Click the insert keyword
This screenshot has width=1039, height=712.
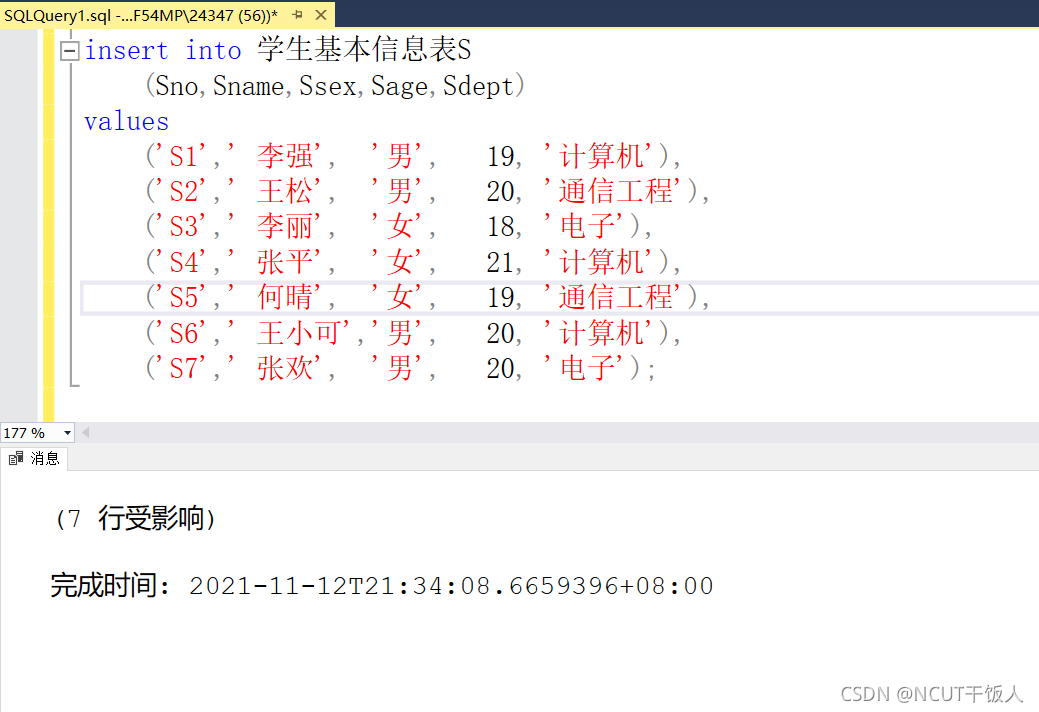click(x=127, y=50)
